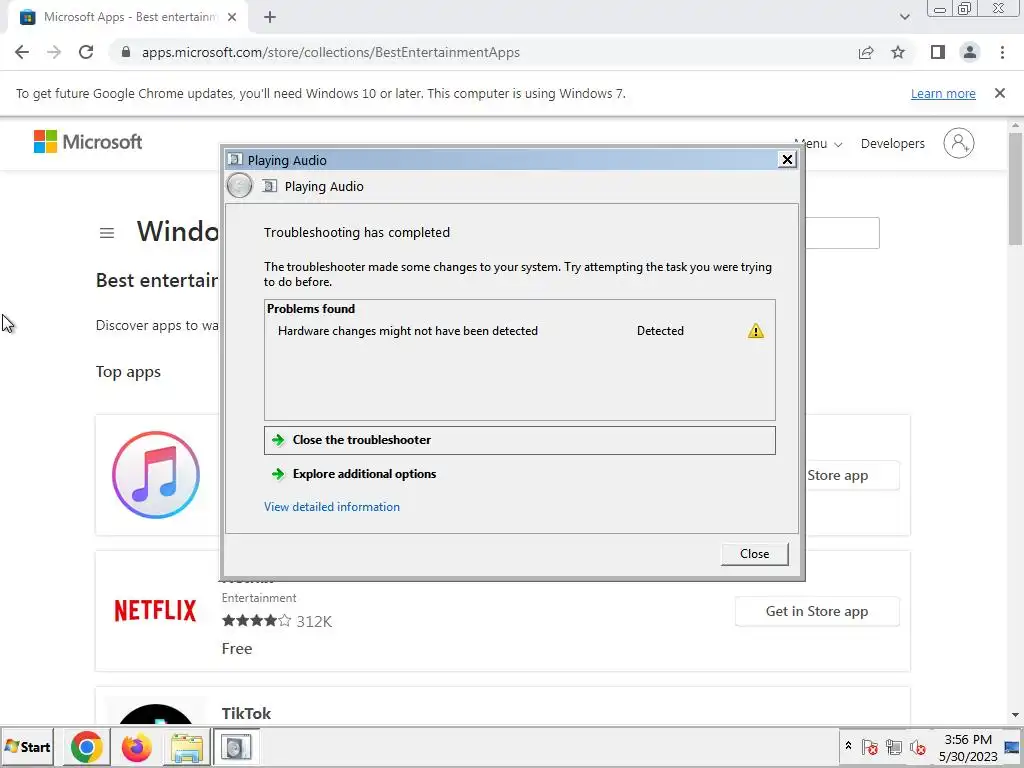Click the Playing Audio title bar icon
Image resolution: width=1024 pixels, height=768 pixels.
[x=235, y=159]
